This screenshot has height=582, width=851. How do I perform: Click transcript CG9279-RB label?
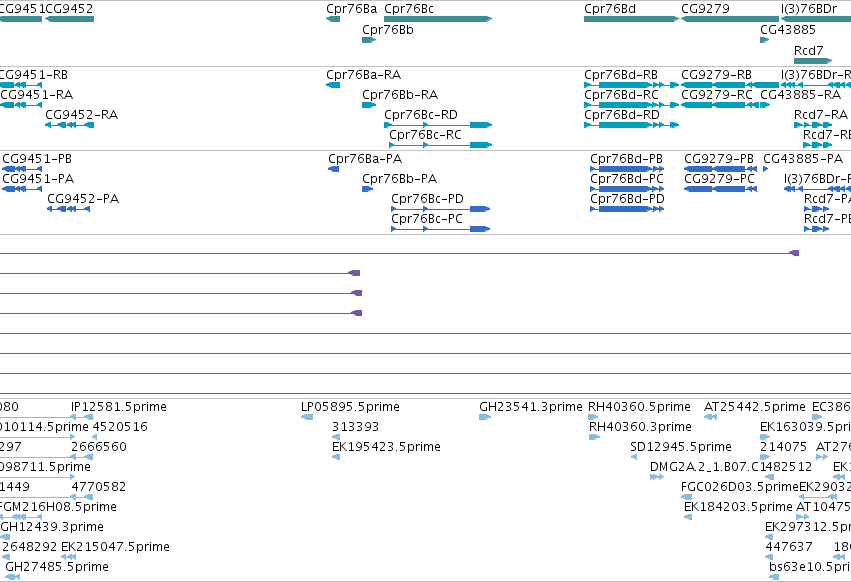(x=716, y=75)
